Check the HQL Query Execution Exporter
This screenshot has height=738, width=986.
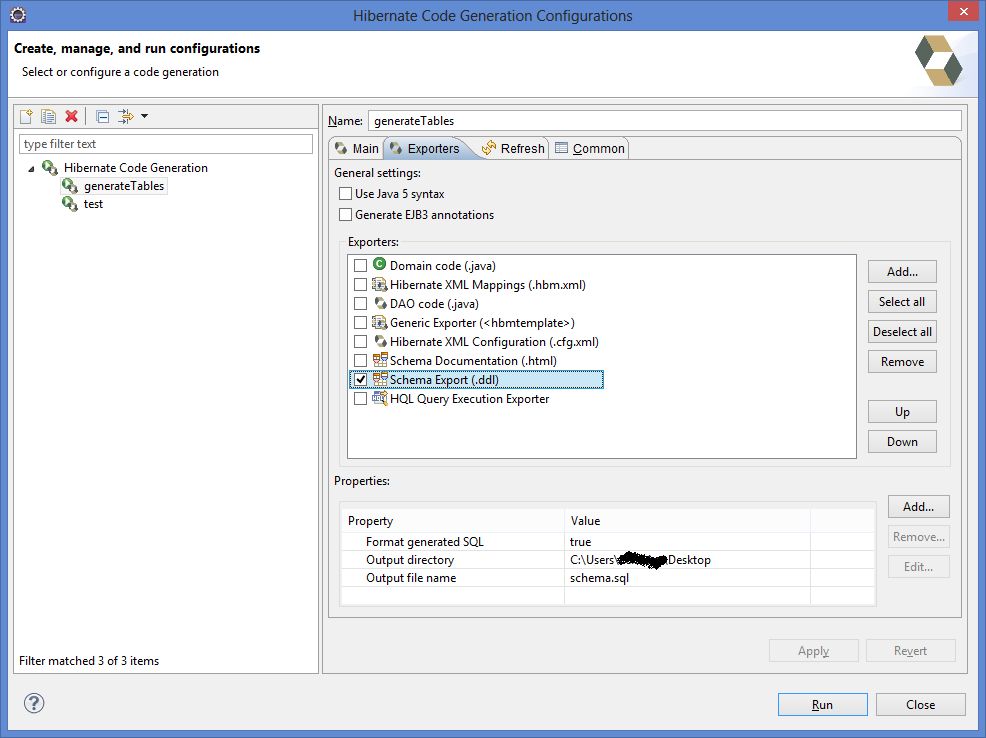360,399
